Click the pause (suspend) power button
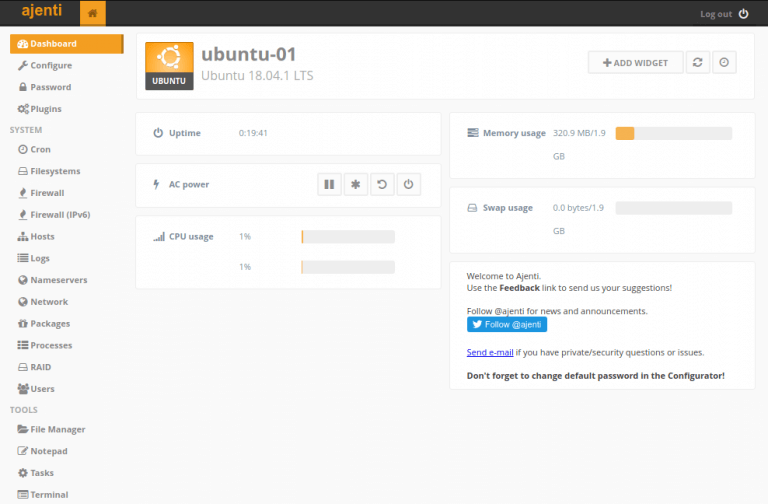768x504 pixels. pyautogui.click(x=329, y=185)
